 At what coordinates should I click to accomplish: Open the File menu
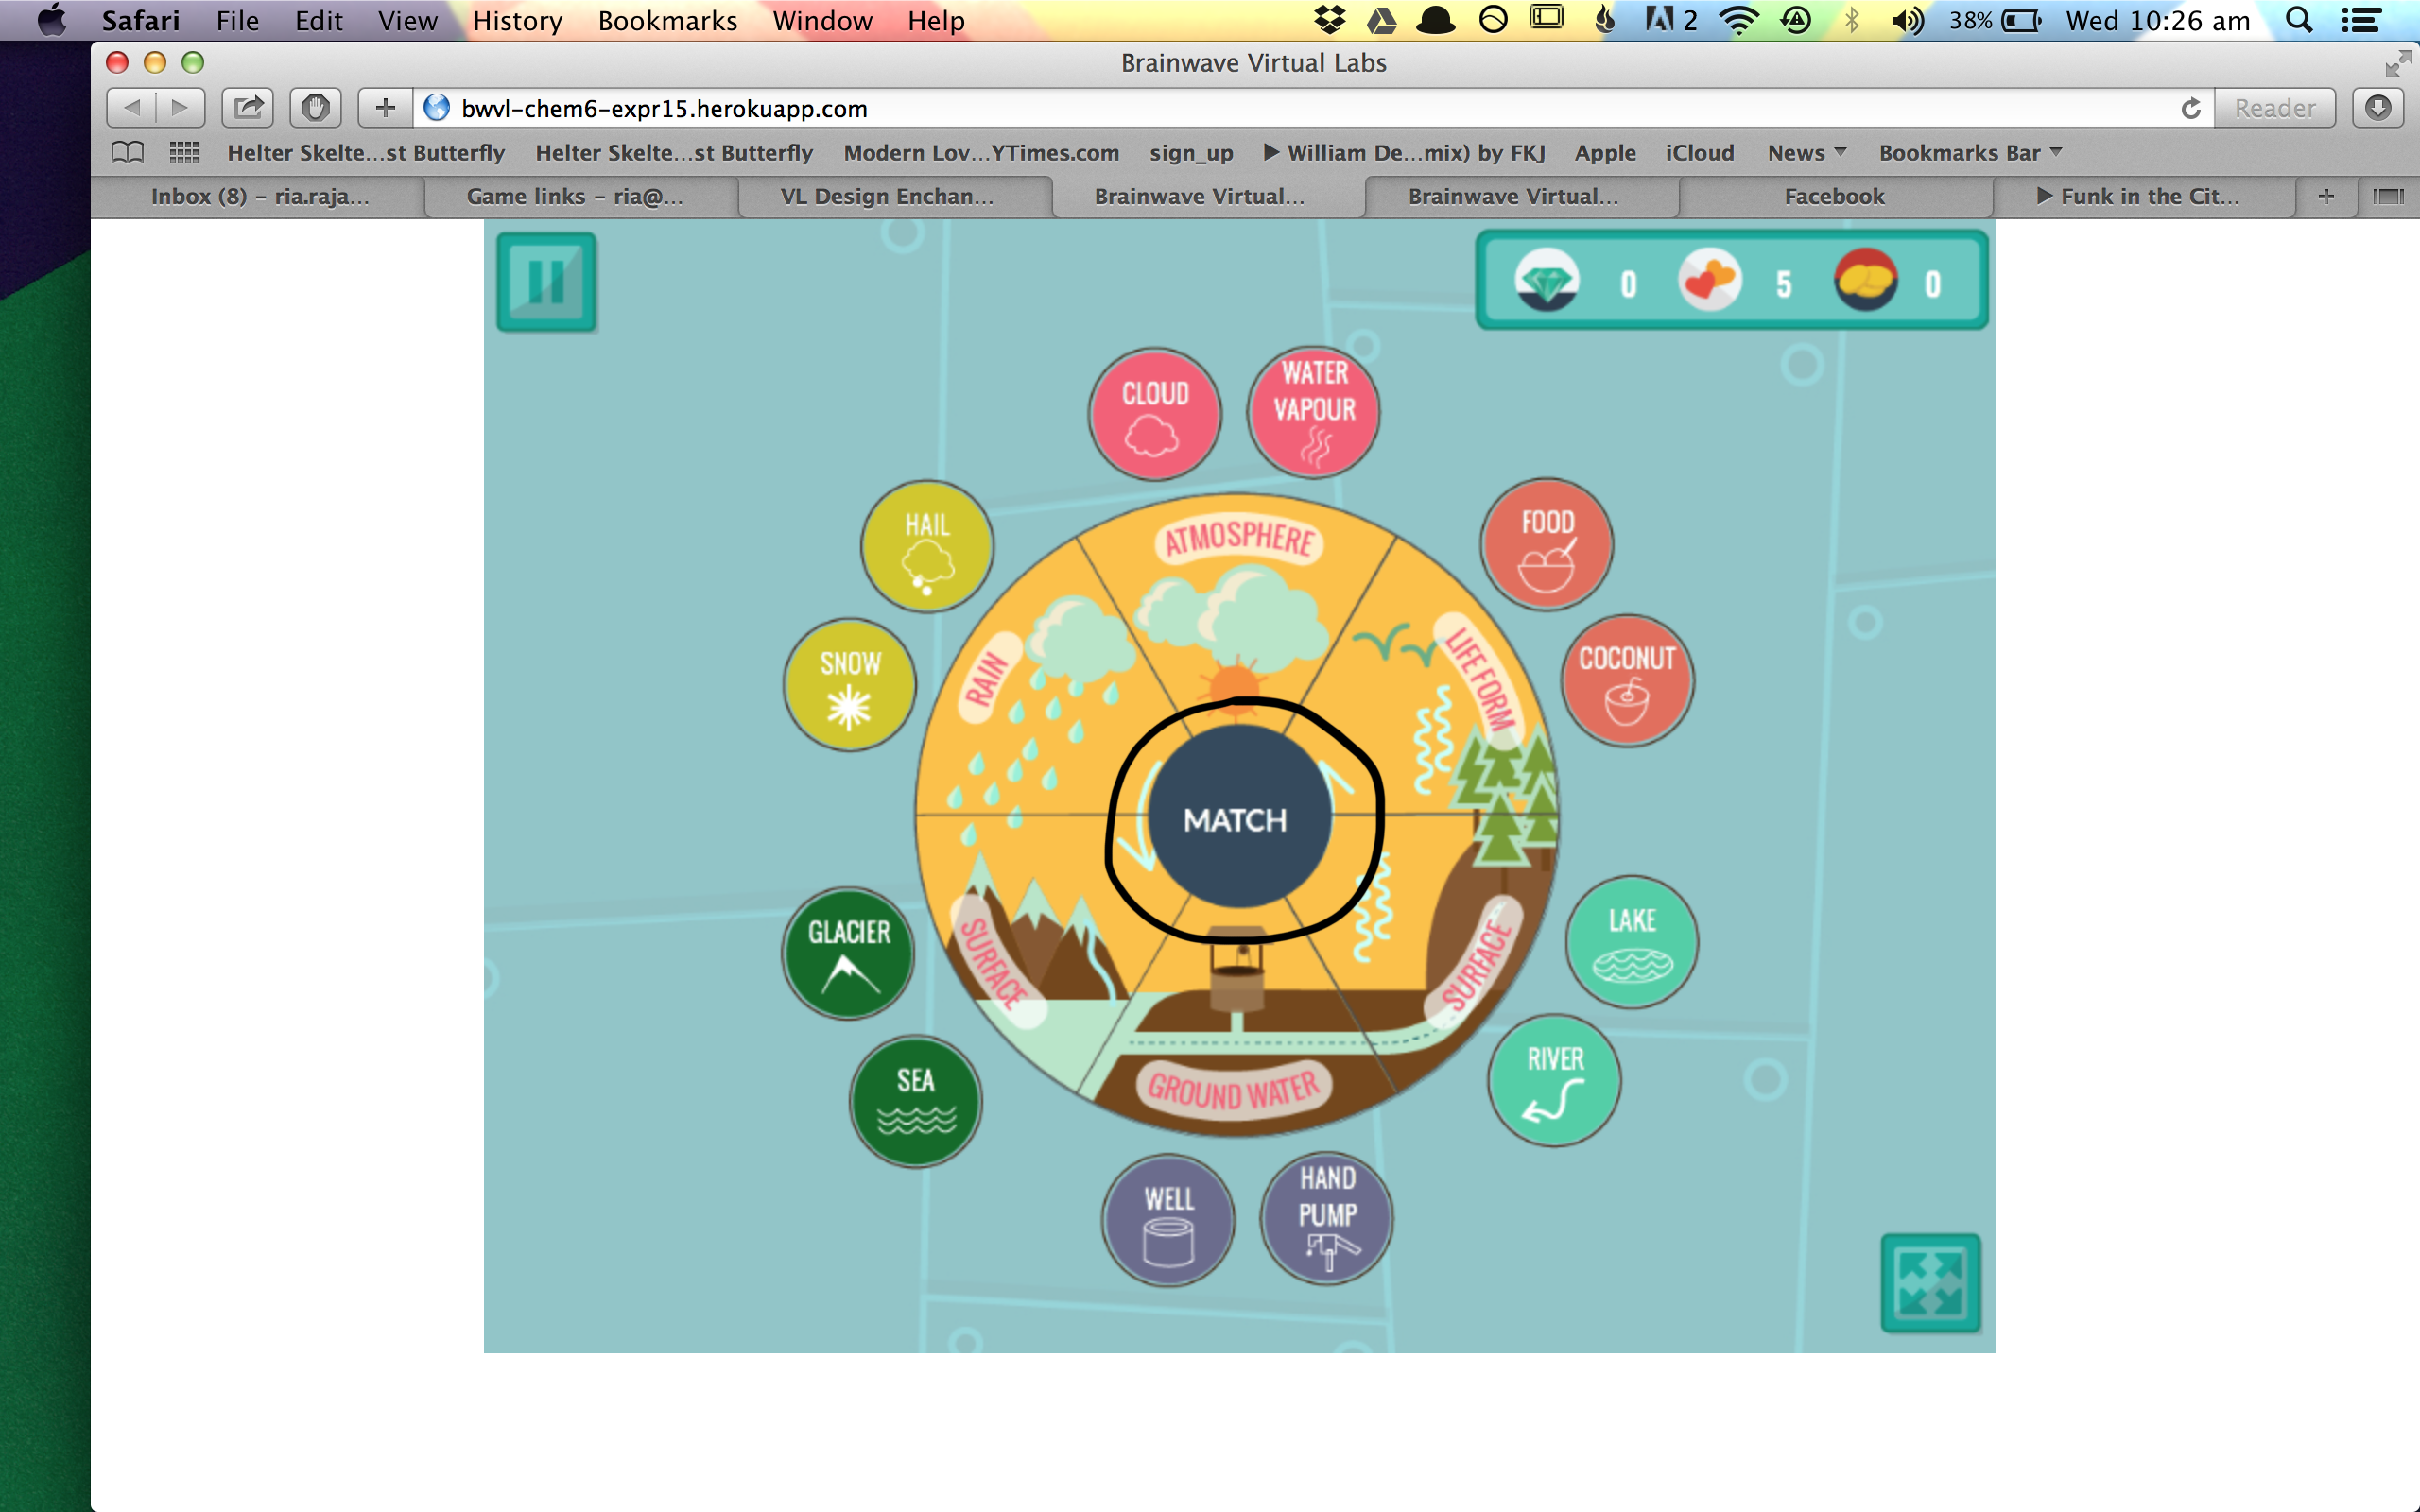tap(237, 20)
